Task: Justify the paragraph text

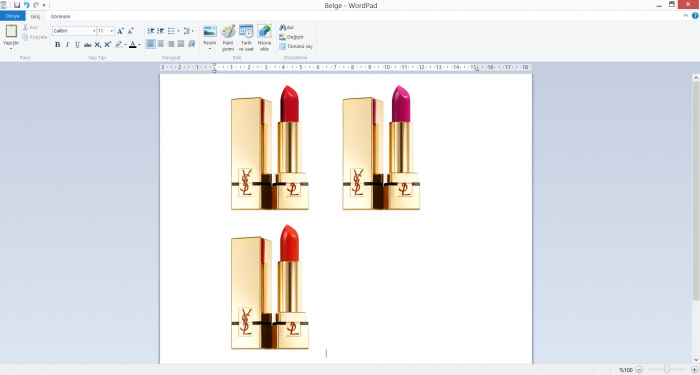Action: (181, 44)
